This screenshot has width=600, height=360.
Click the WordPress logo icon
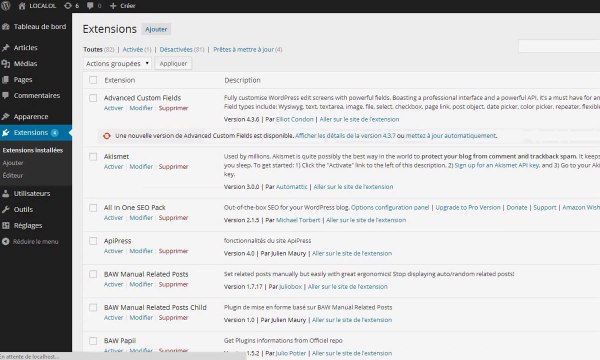click(x=5, y=6)
